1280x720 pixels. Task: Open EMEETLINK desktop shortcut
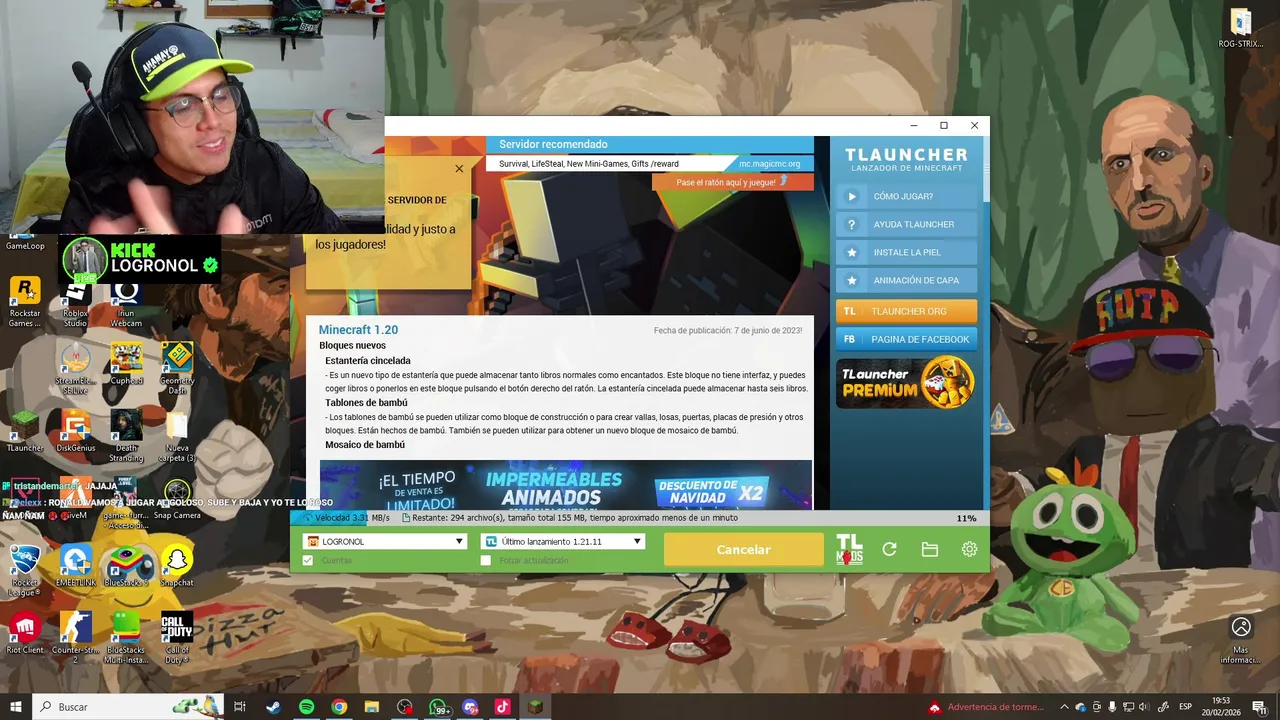tap(76, 566)
